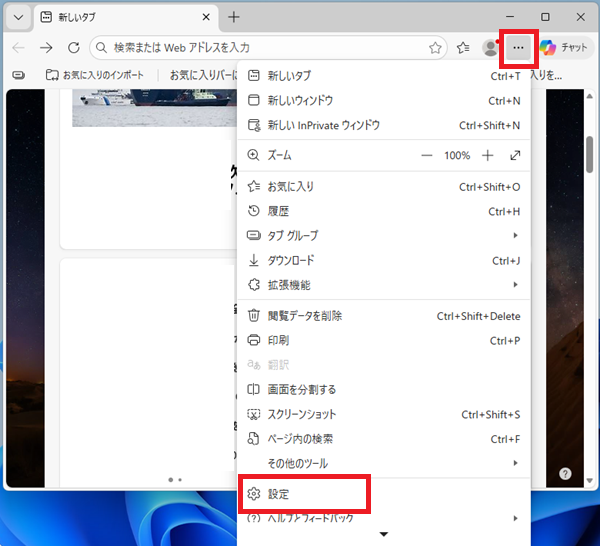Screen dimensions: 600x546
Task: Click the three-dot Settings and more button
Action: tap(518, 47)
